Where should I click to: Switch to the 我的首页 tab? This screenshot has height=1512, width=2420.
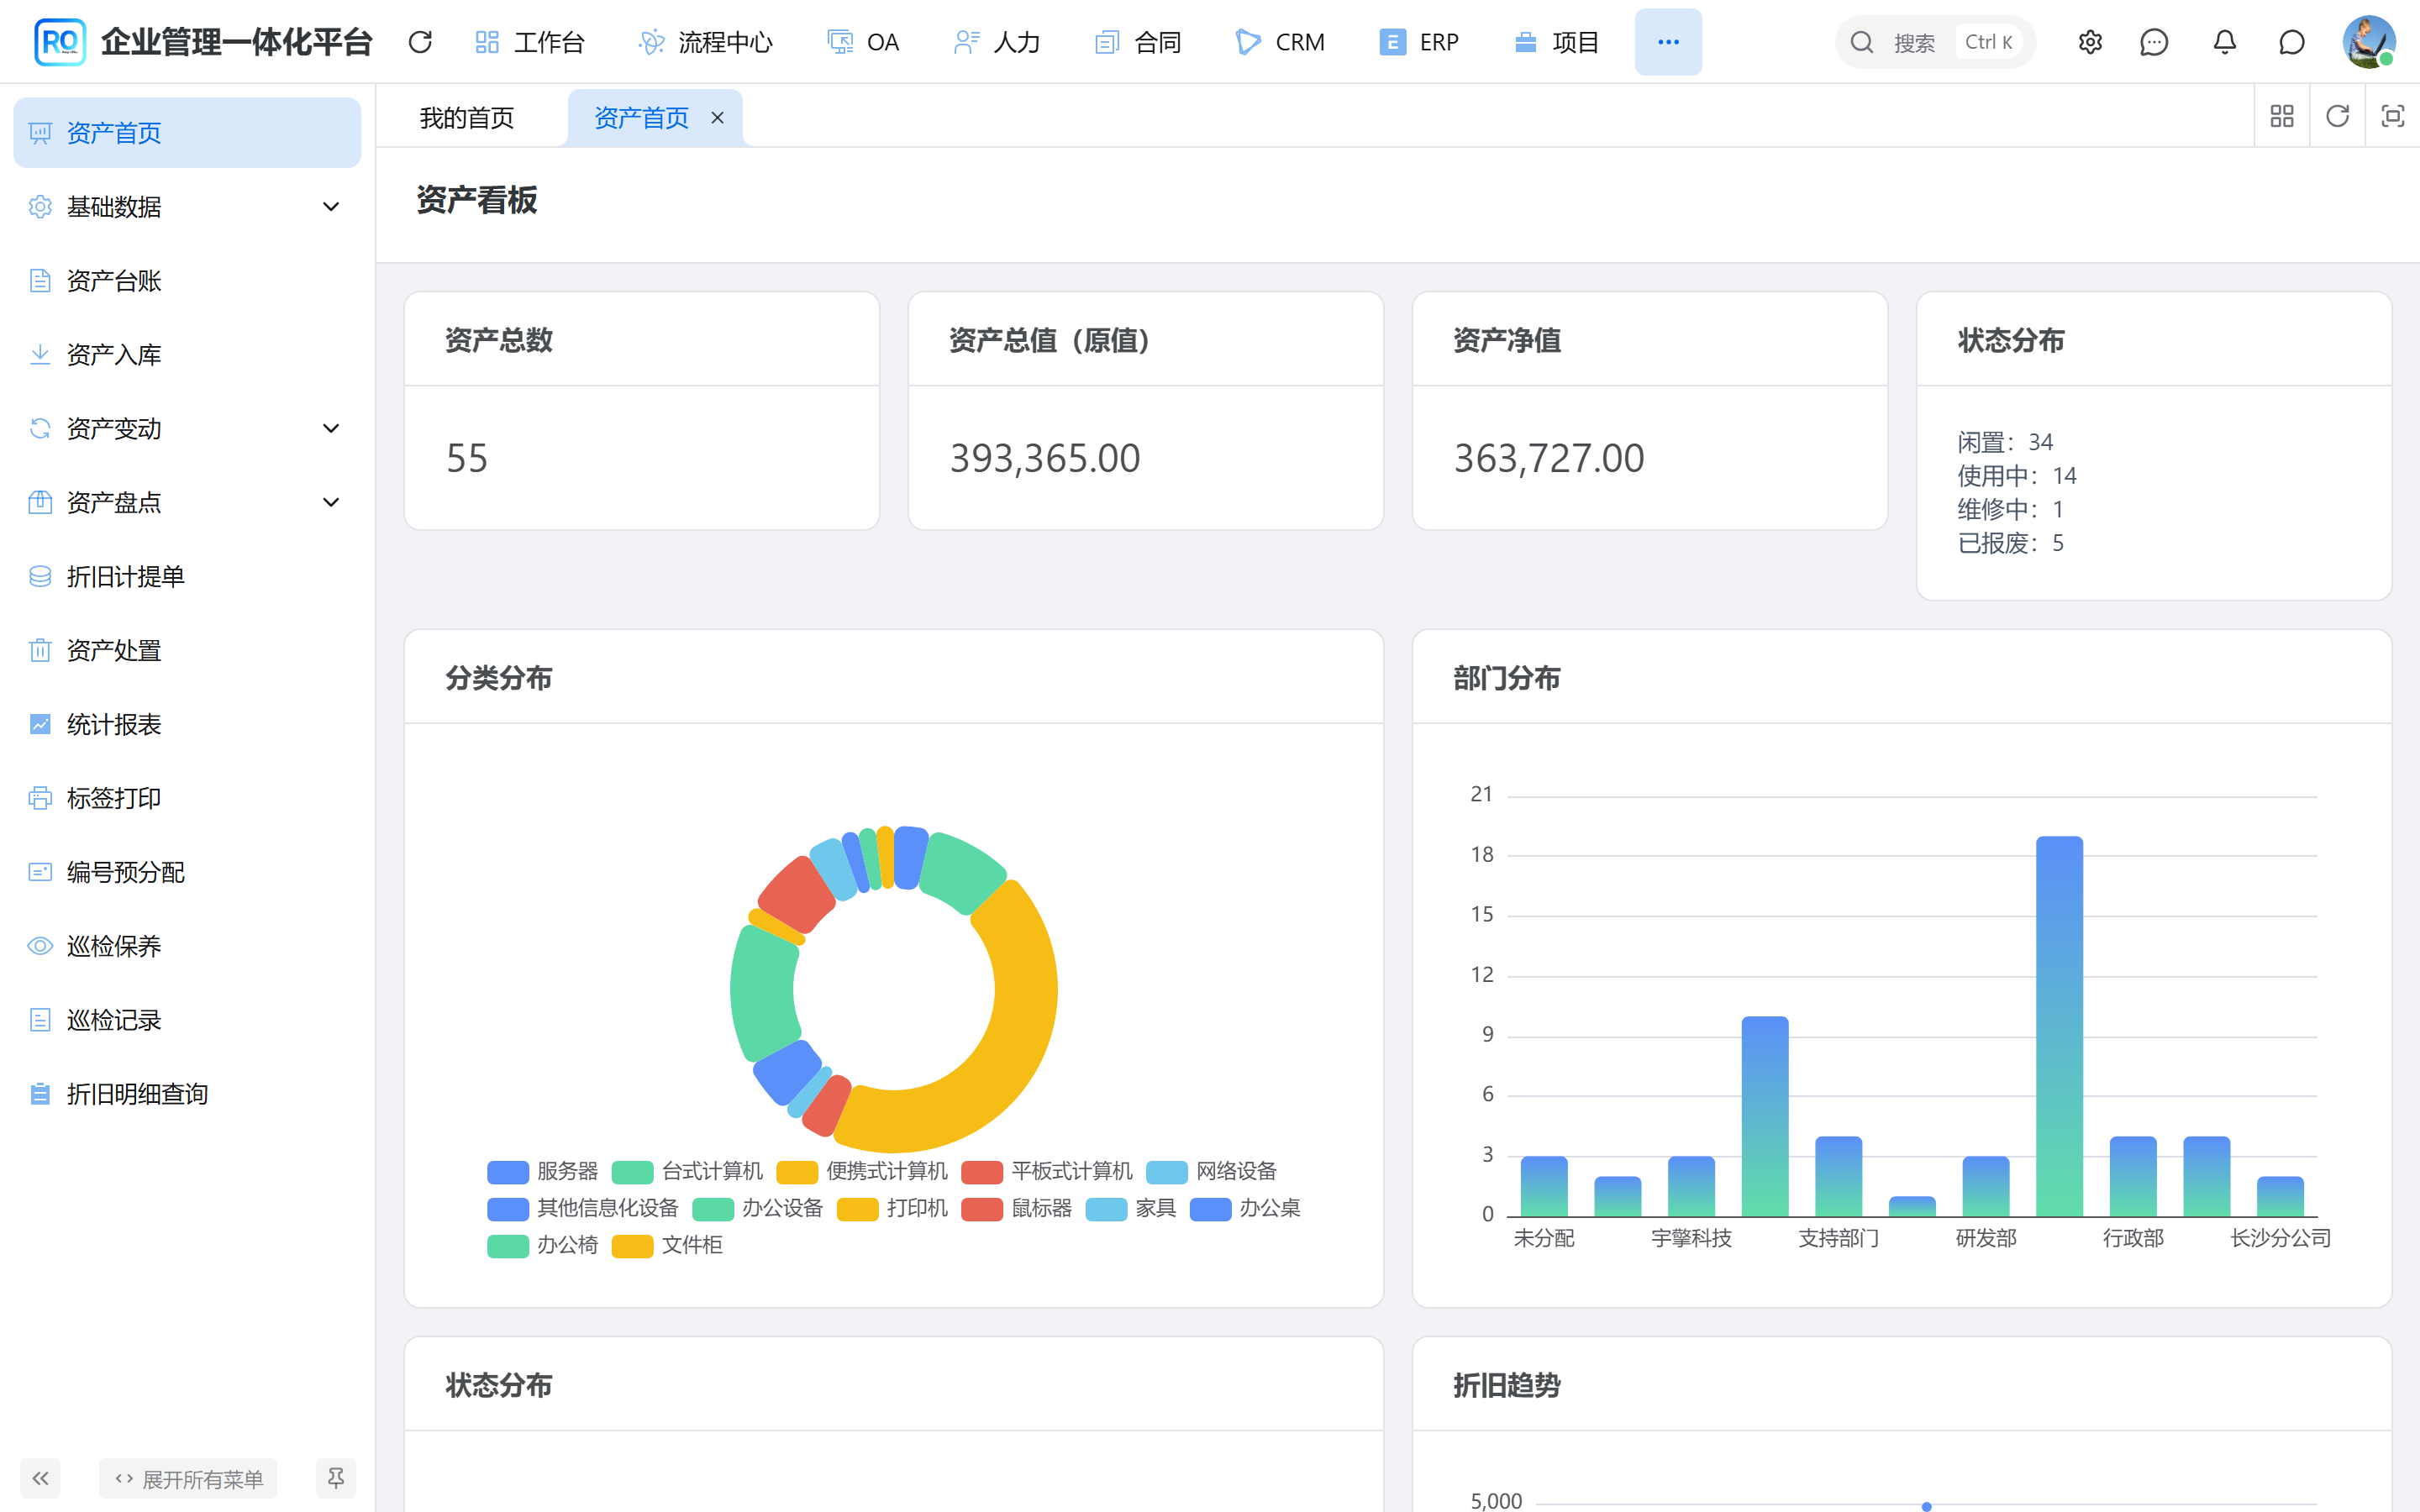tap(467, 118)
